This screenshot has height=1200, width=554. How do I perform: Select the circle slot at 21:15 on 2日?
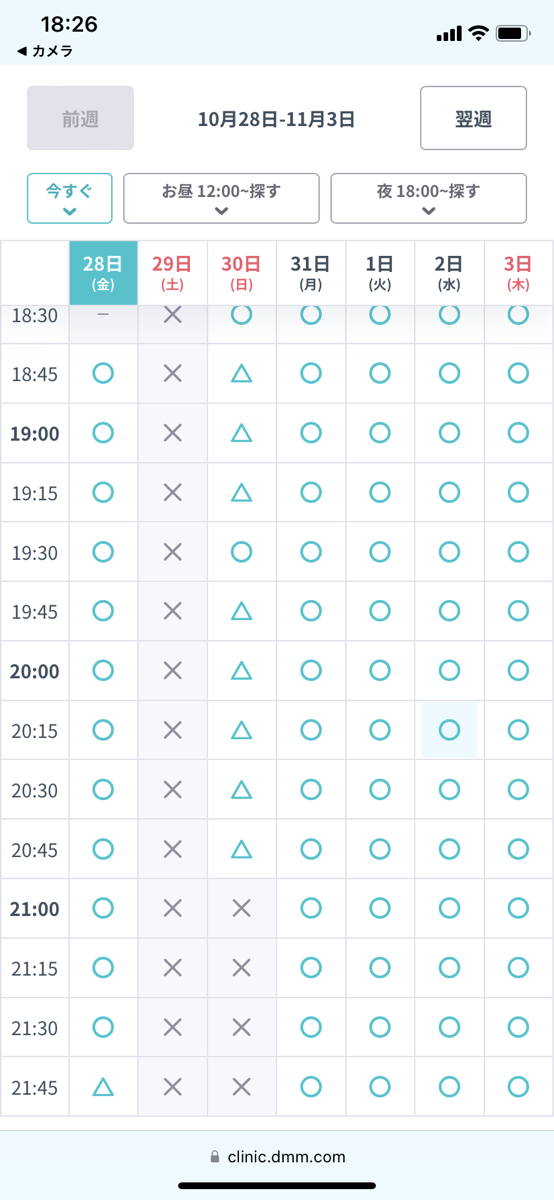pos(449,968)
